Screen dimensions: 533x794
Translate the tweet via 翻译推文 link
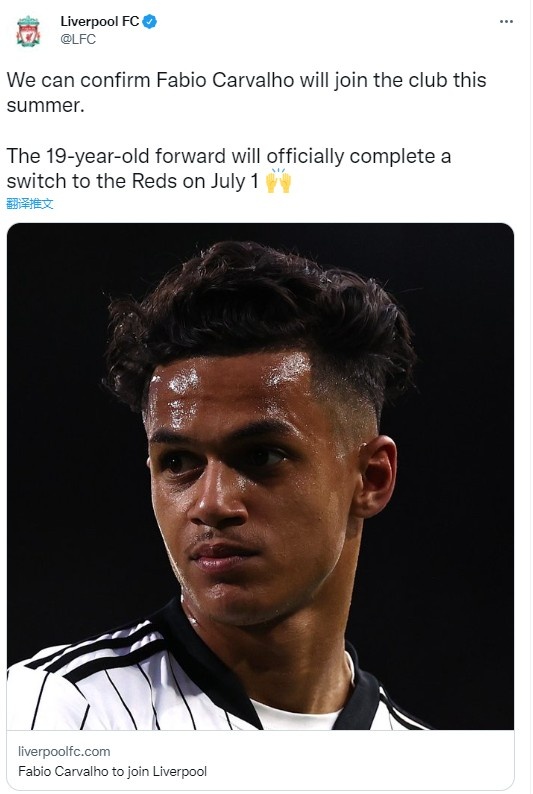tap(30, 204)
